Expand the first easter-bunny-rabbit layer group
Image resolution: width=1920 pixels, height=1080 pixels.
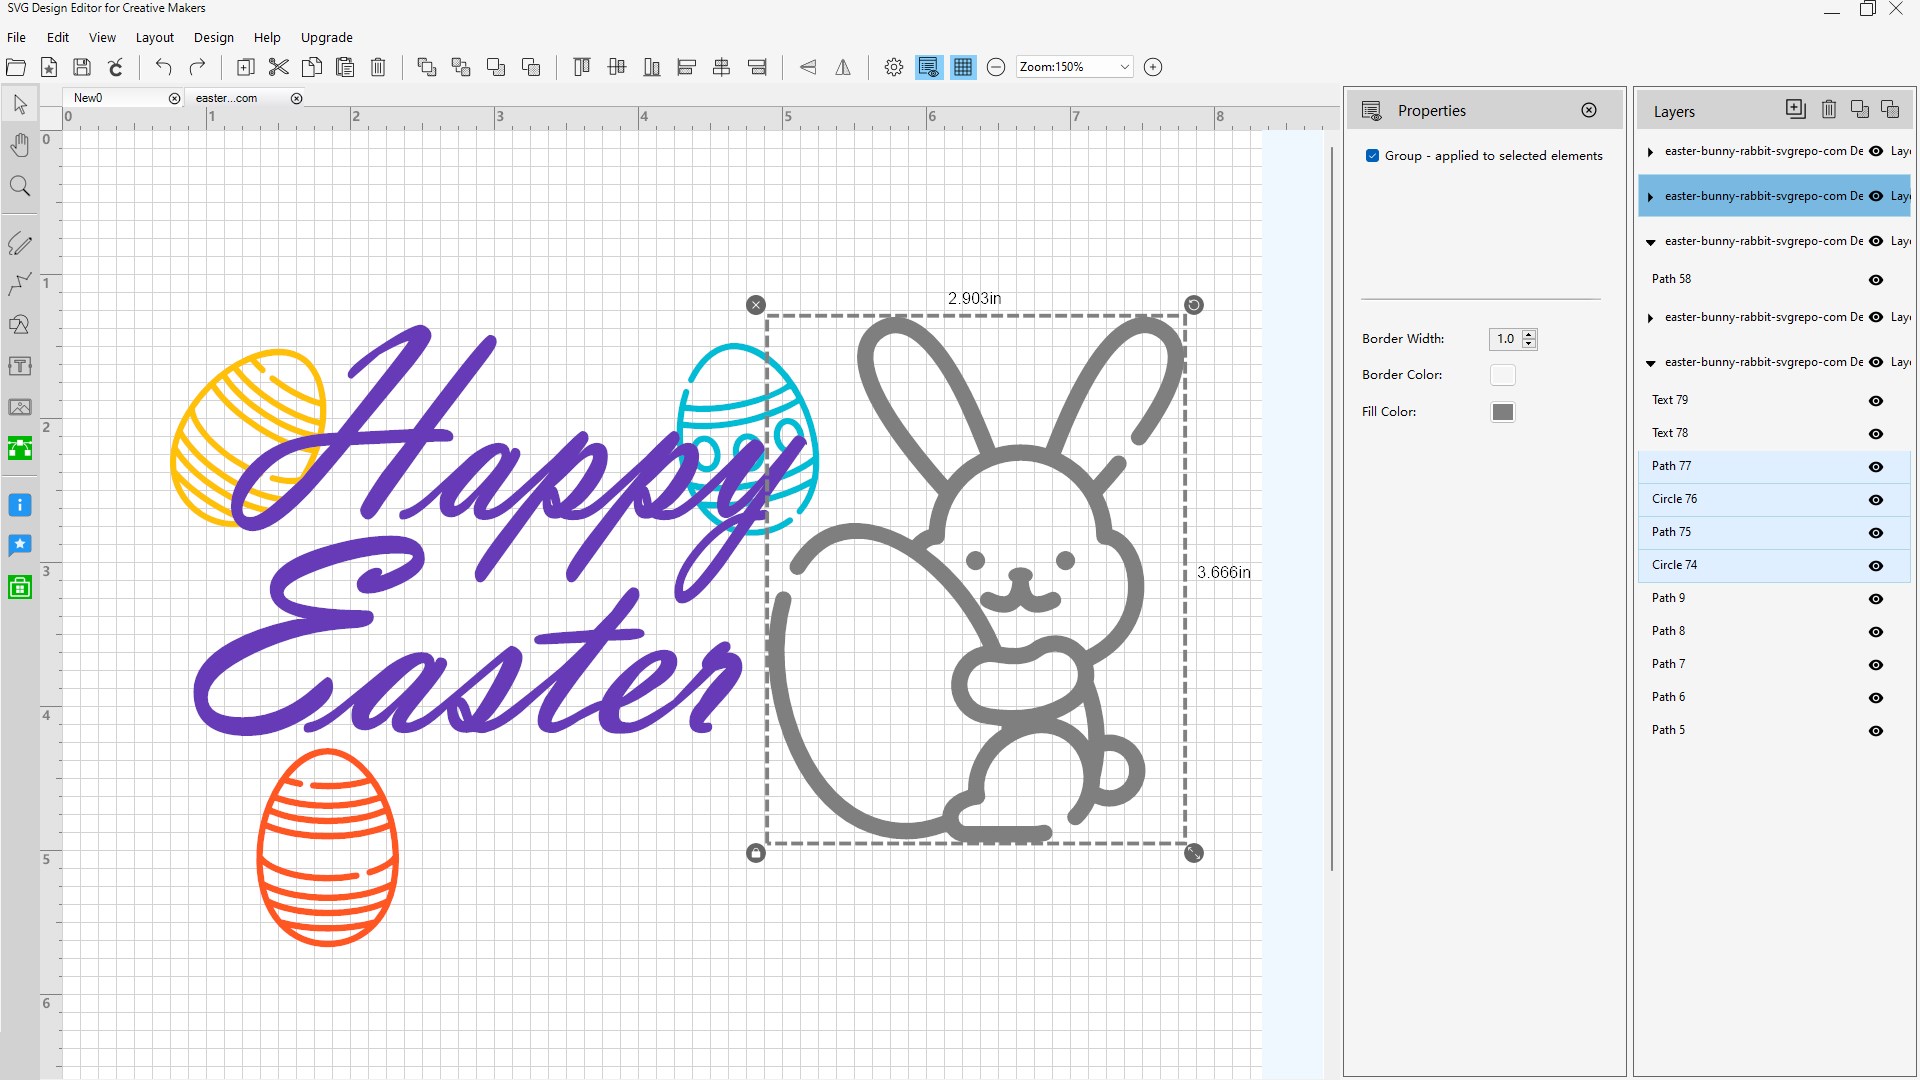click(x=1651, y=151)
